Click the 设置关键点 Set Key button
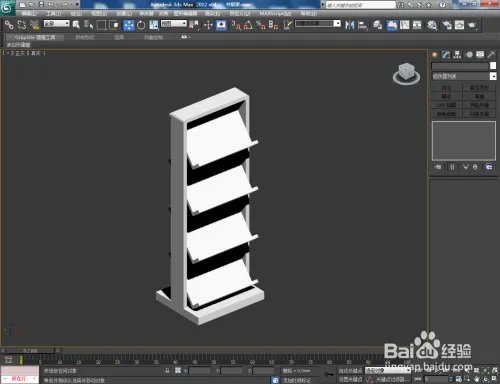 350,379
